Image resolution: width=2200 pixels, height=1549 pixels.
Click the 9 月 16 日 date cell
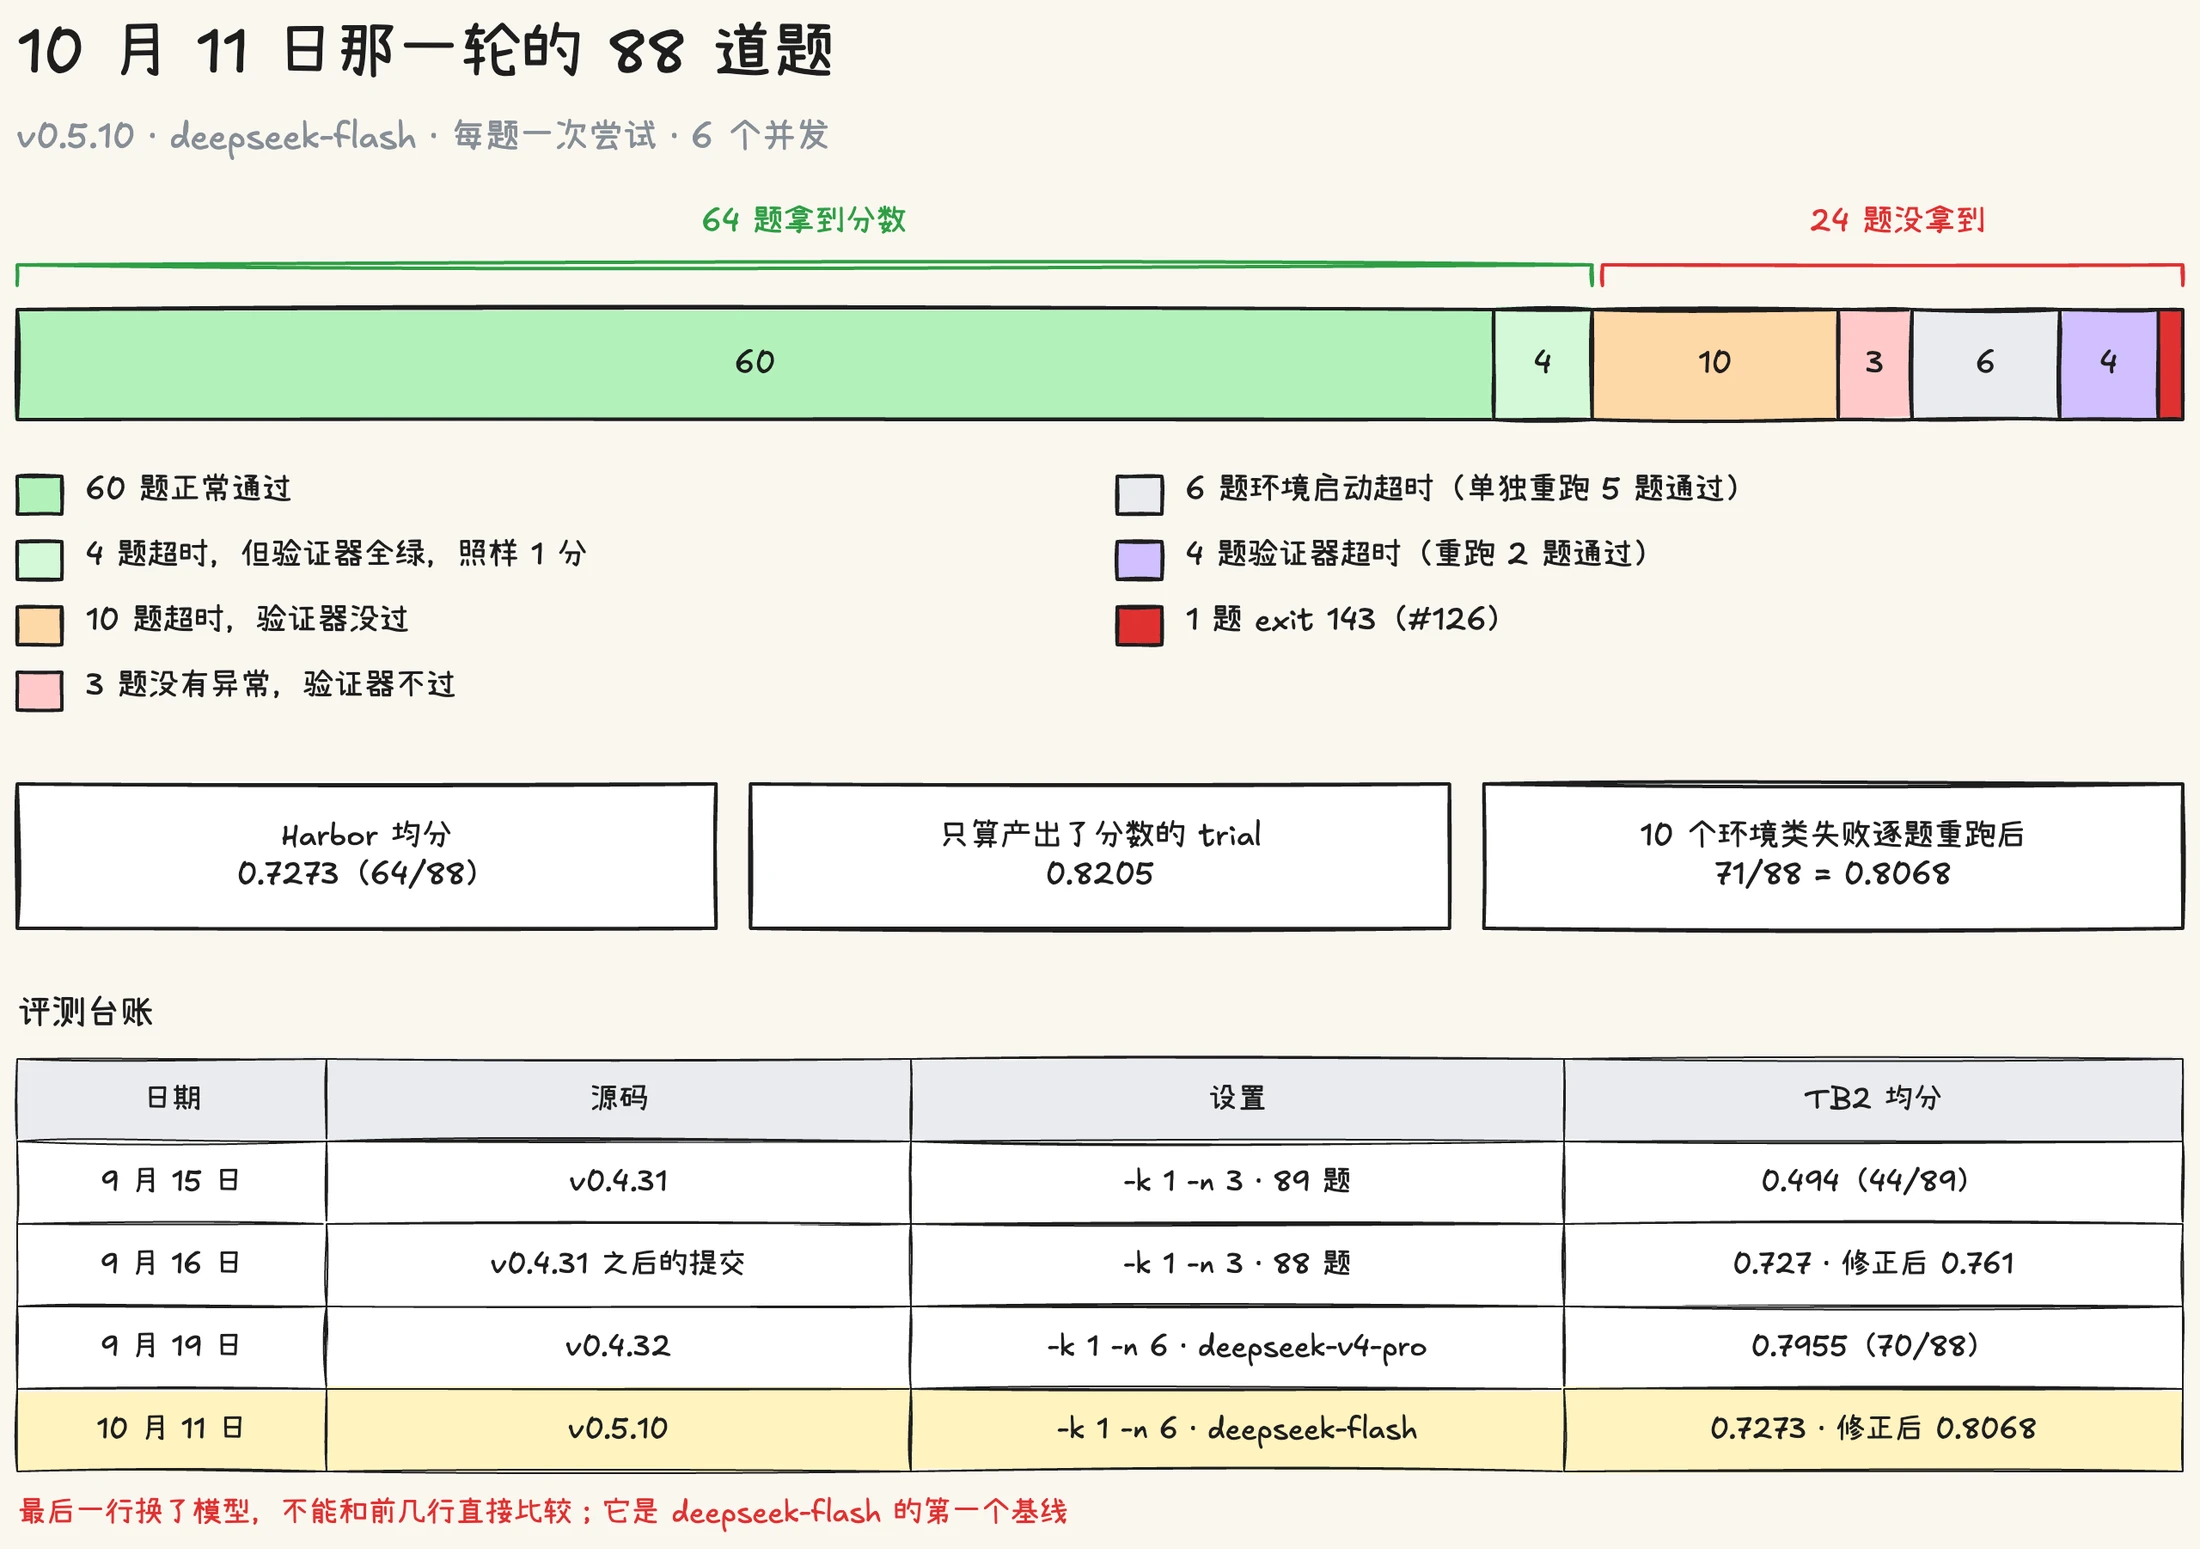(172, 1264)
